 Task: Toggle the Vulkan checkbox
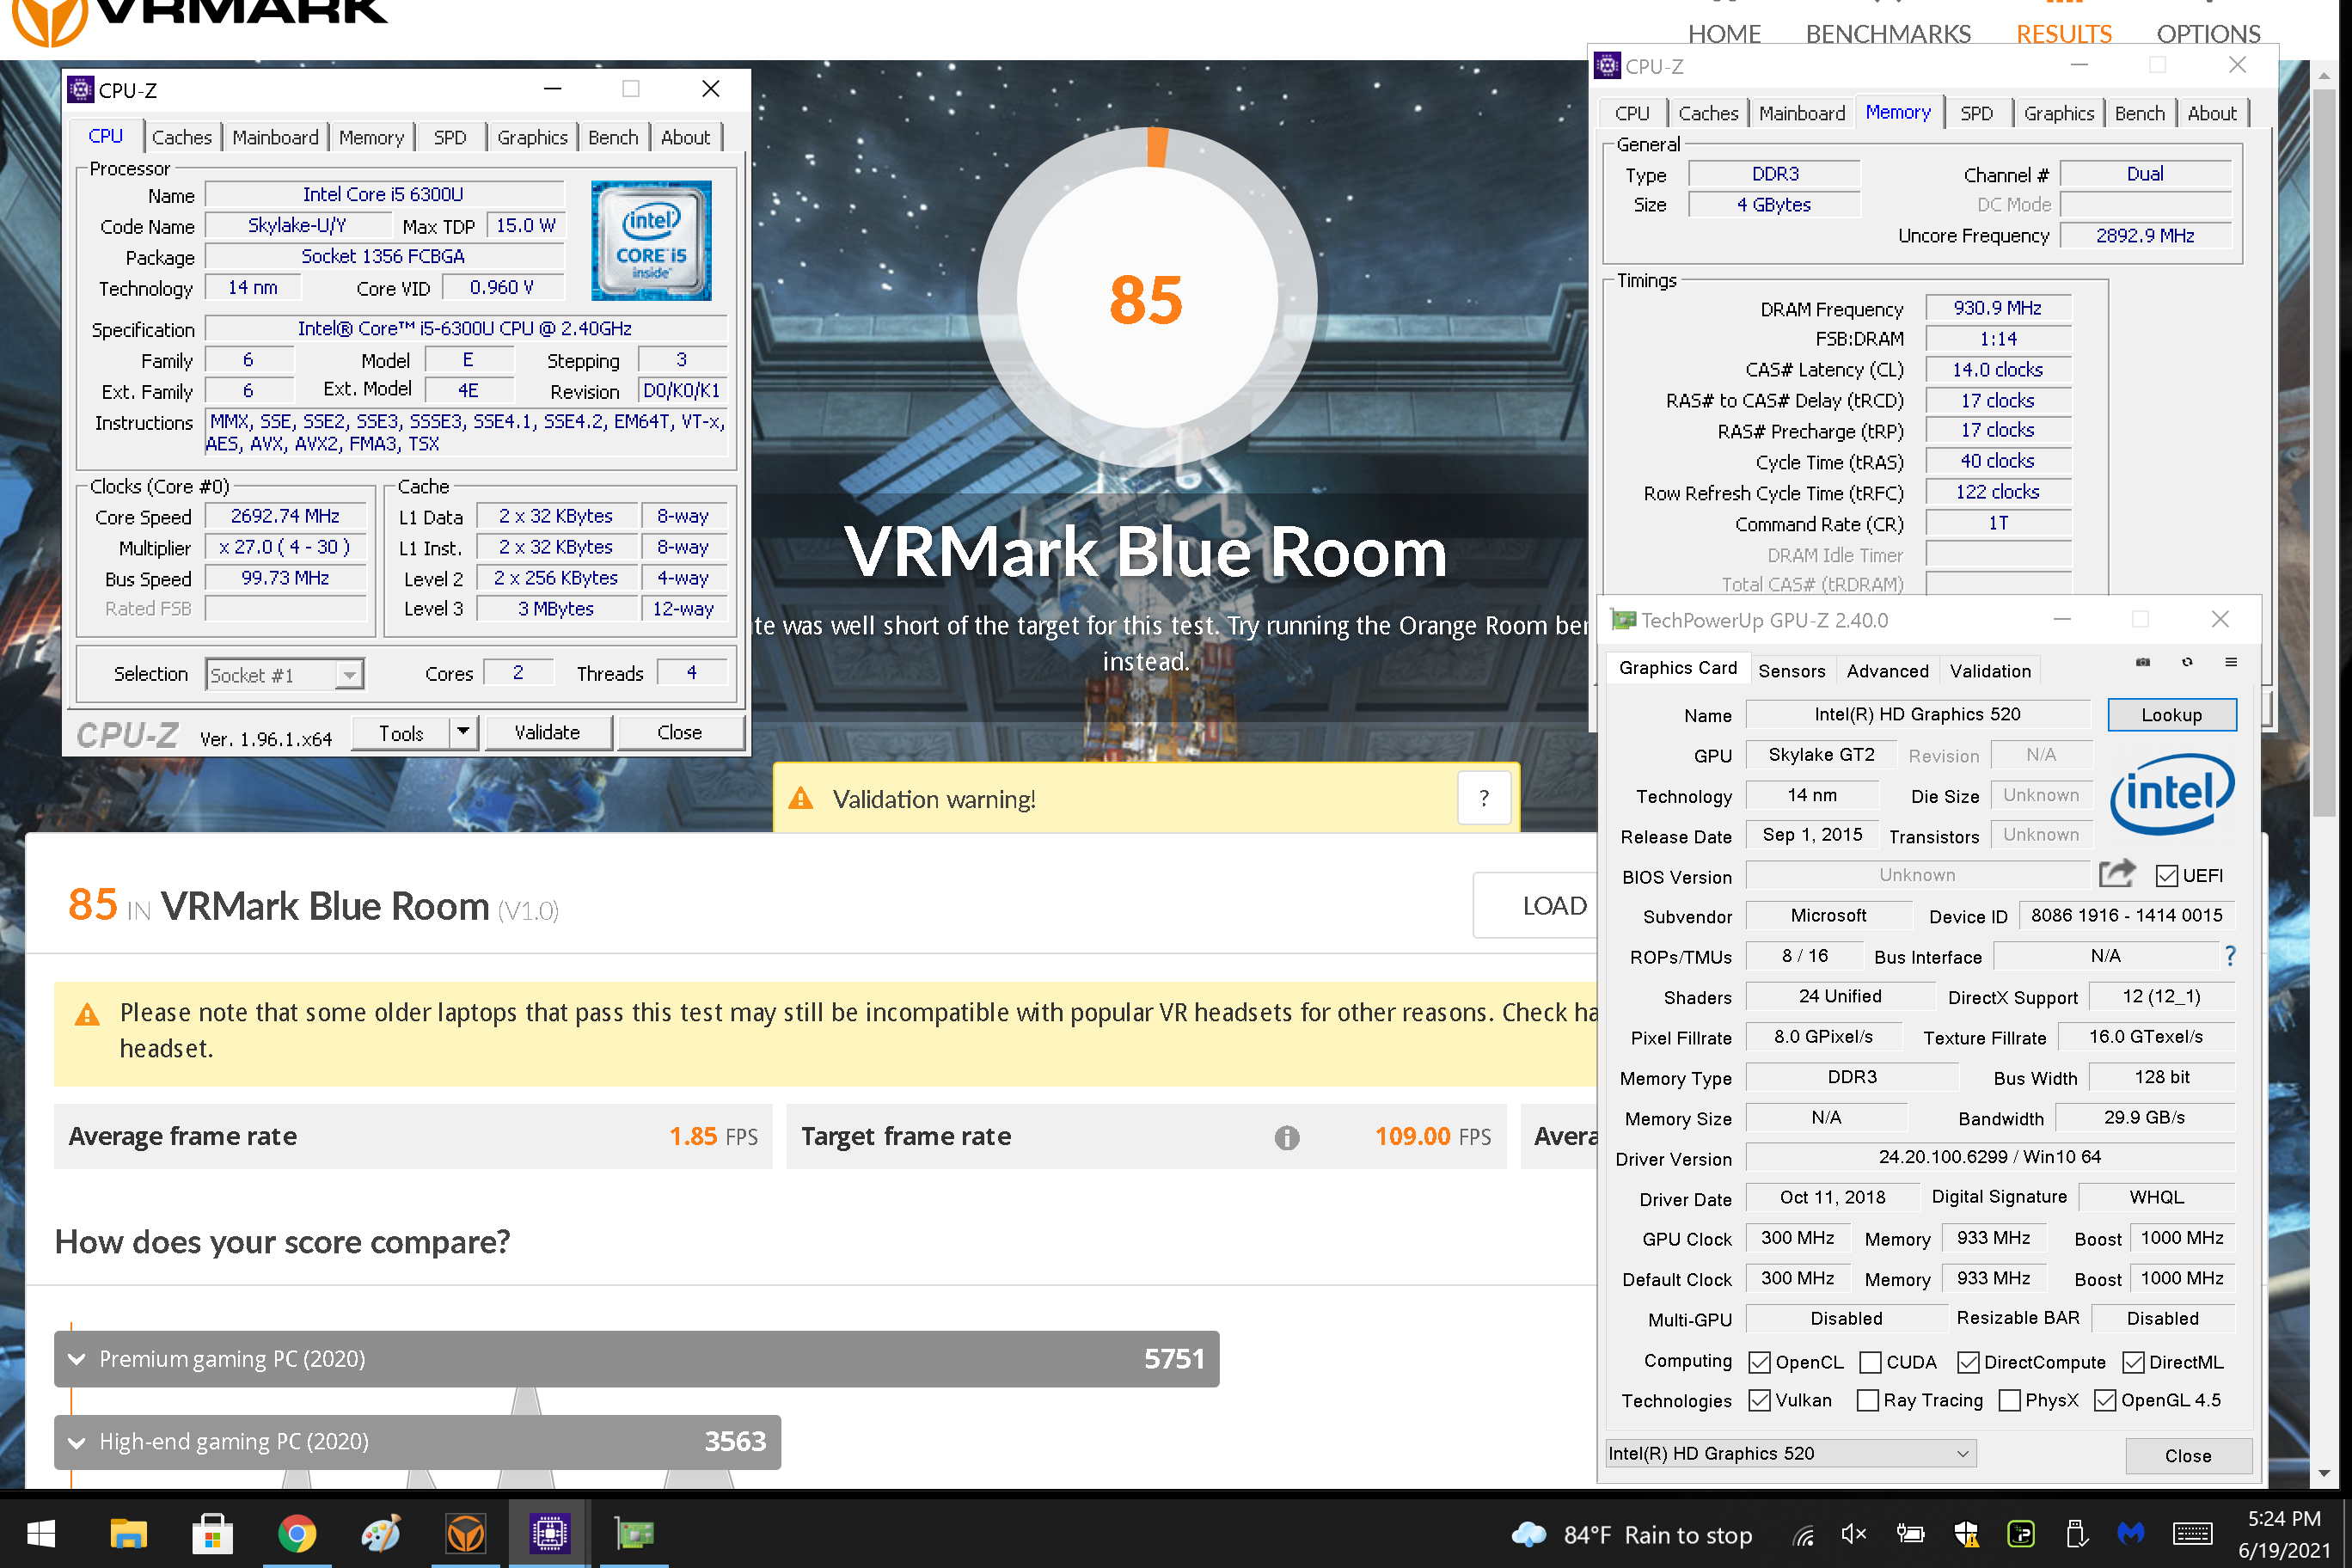tap(1759, 1401)
